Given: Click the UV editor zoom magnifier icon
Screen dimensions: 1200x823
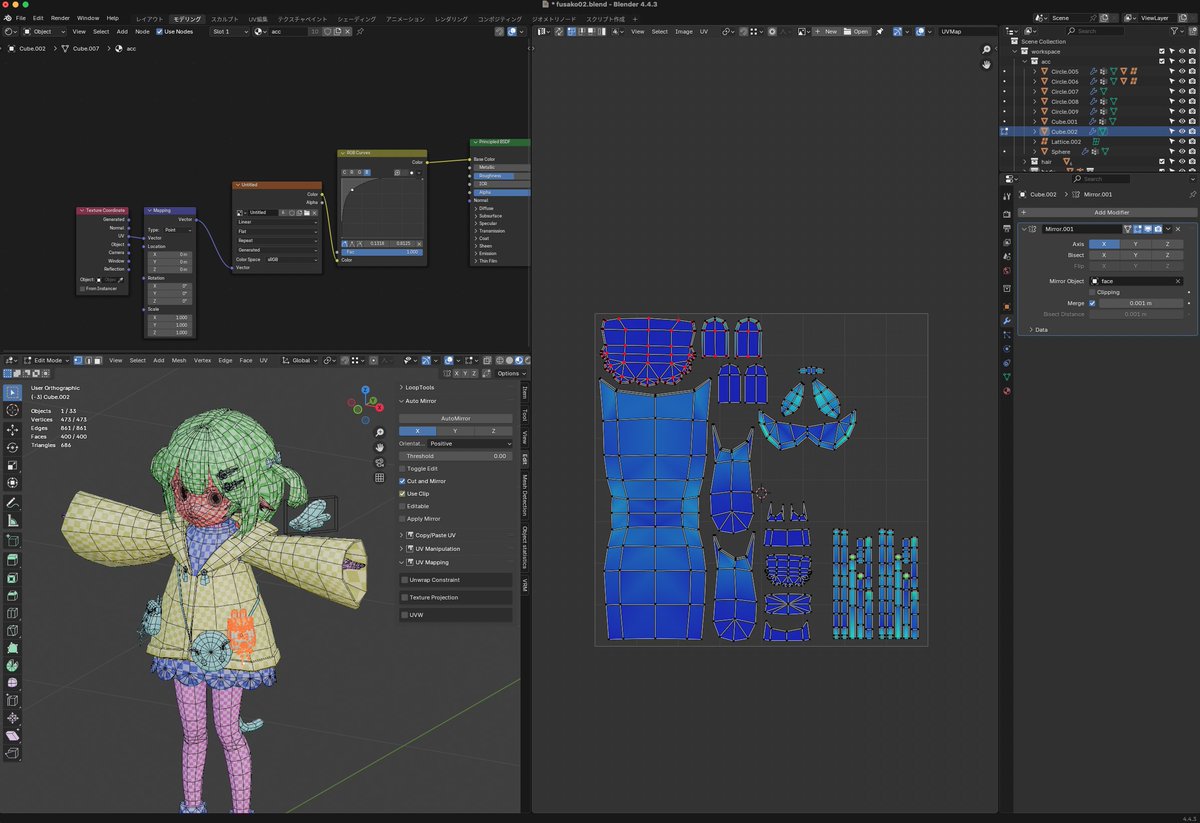Looking at the screenshot, I should click(x=986, y=50).
